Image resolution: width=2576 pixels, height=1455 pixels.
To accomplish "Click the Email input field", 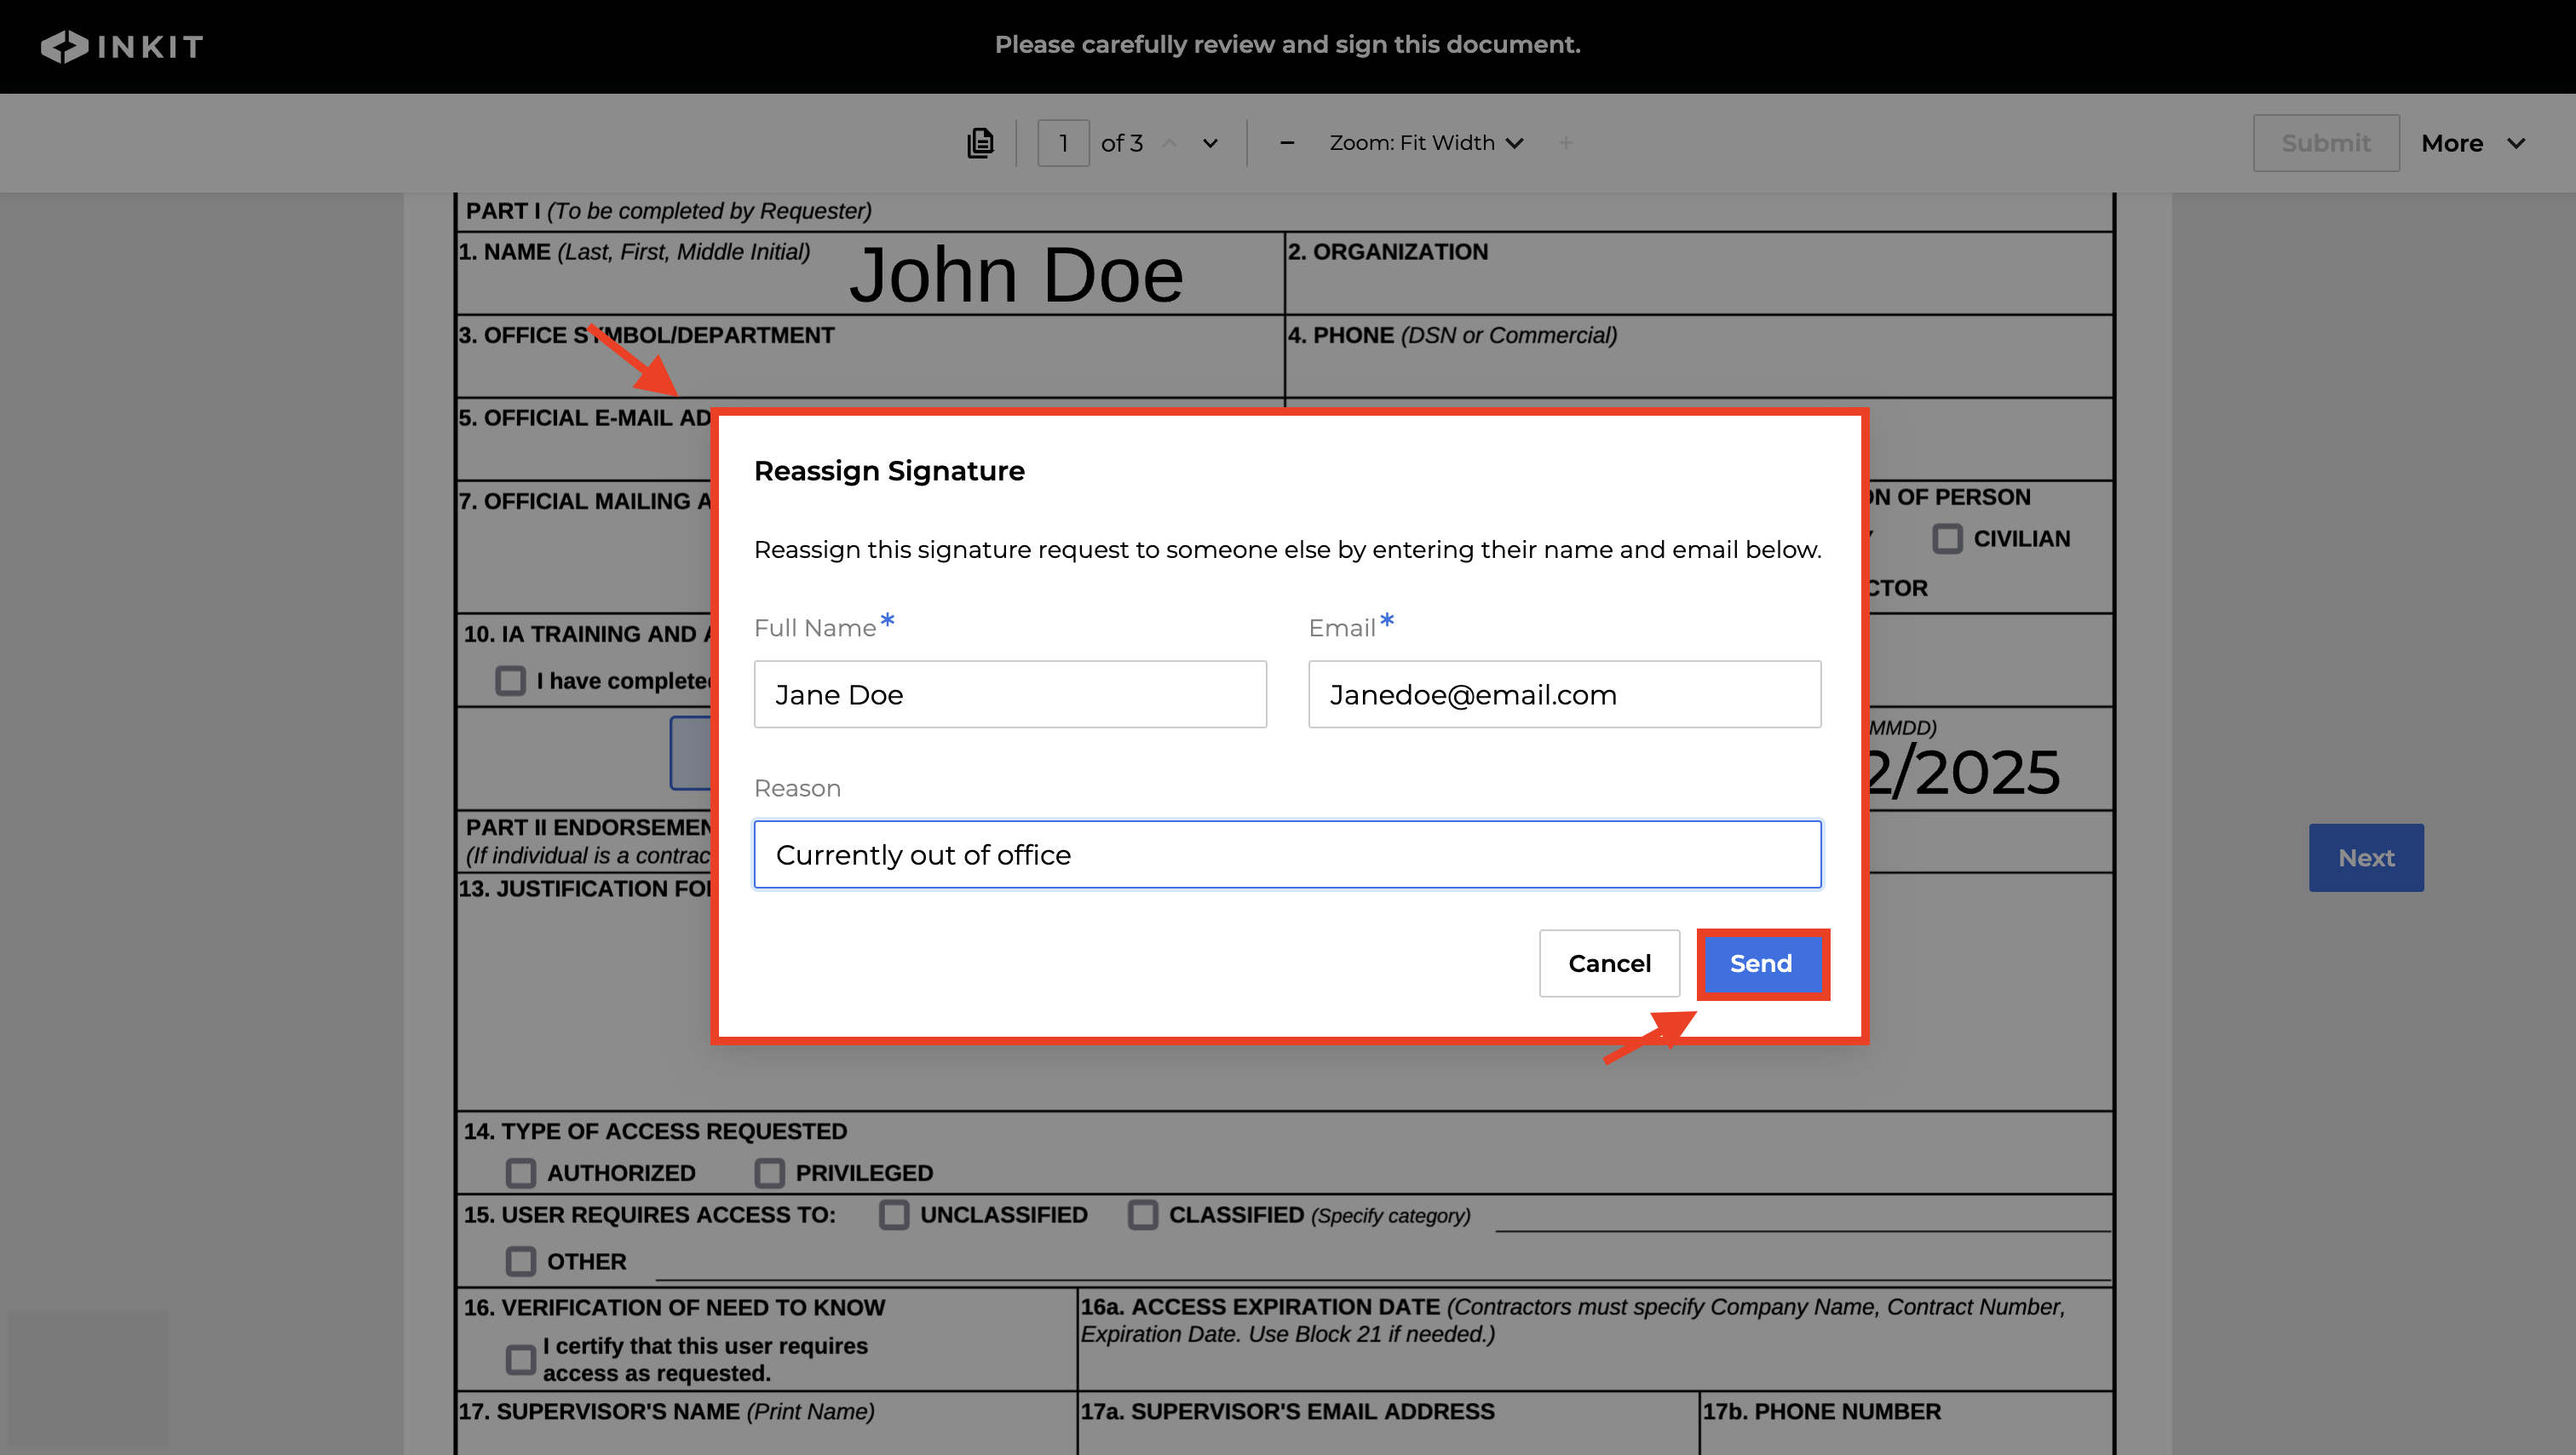I will pos(1564,694).
